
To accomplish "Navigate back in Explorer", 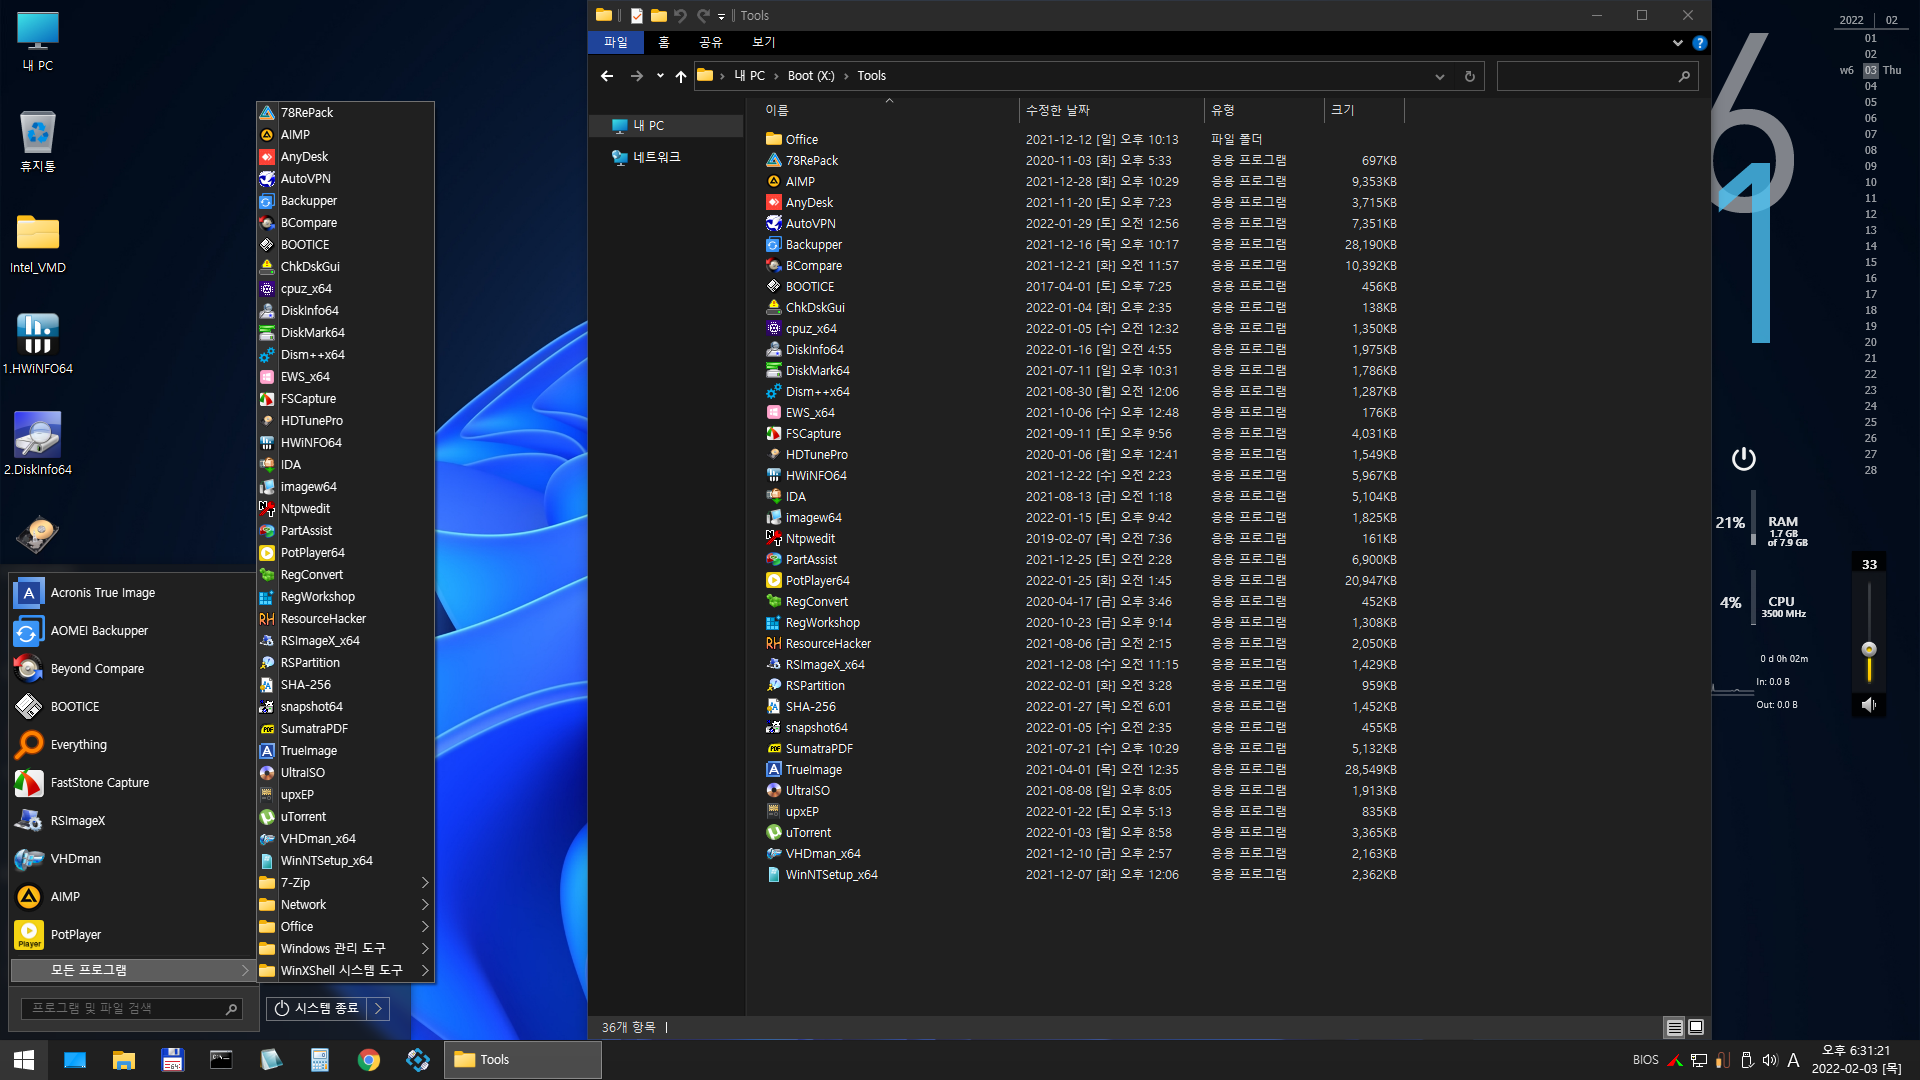I will coord(607,76).
